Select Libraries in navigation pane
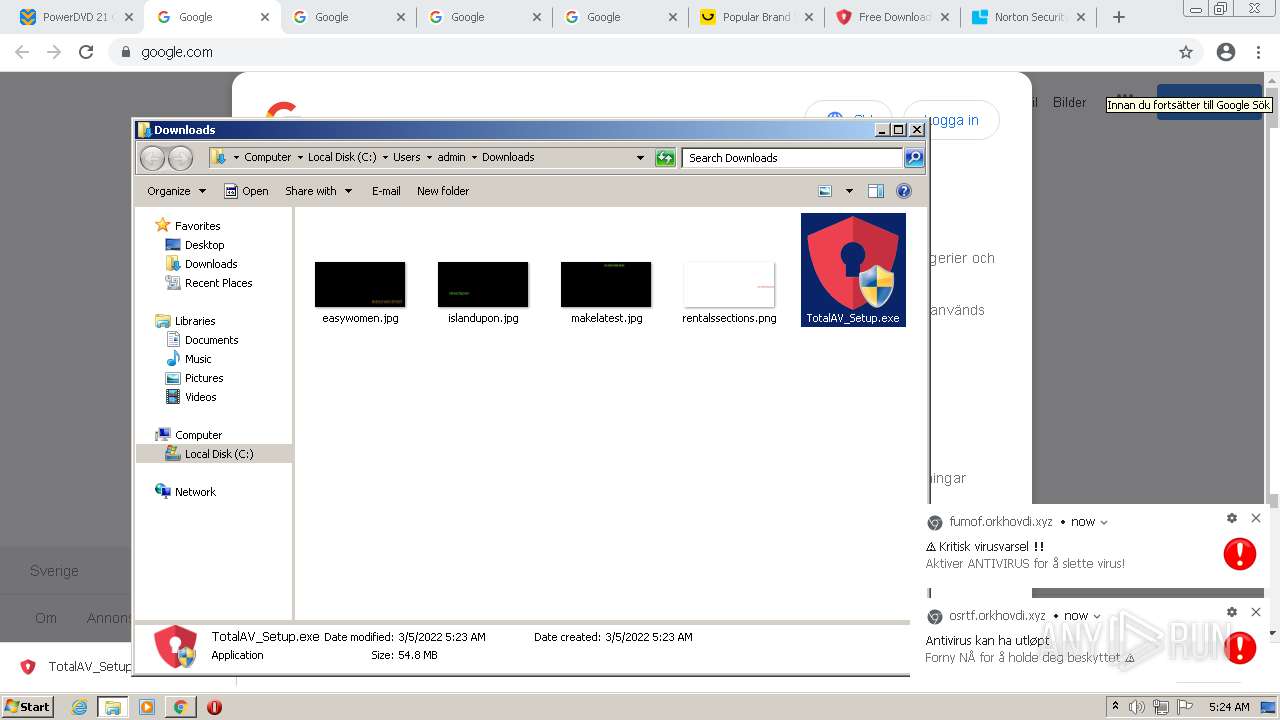The image size is (1280, 720). (x=195, y=321)
